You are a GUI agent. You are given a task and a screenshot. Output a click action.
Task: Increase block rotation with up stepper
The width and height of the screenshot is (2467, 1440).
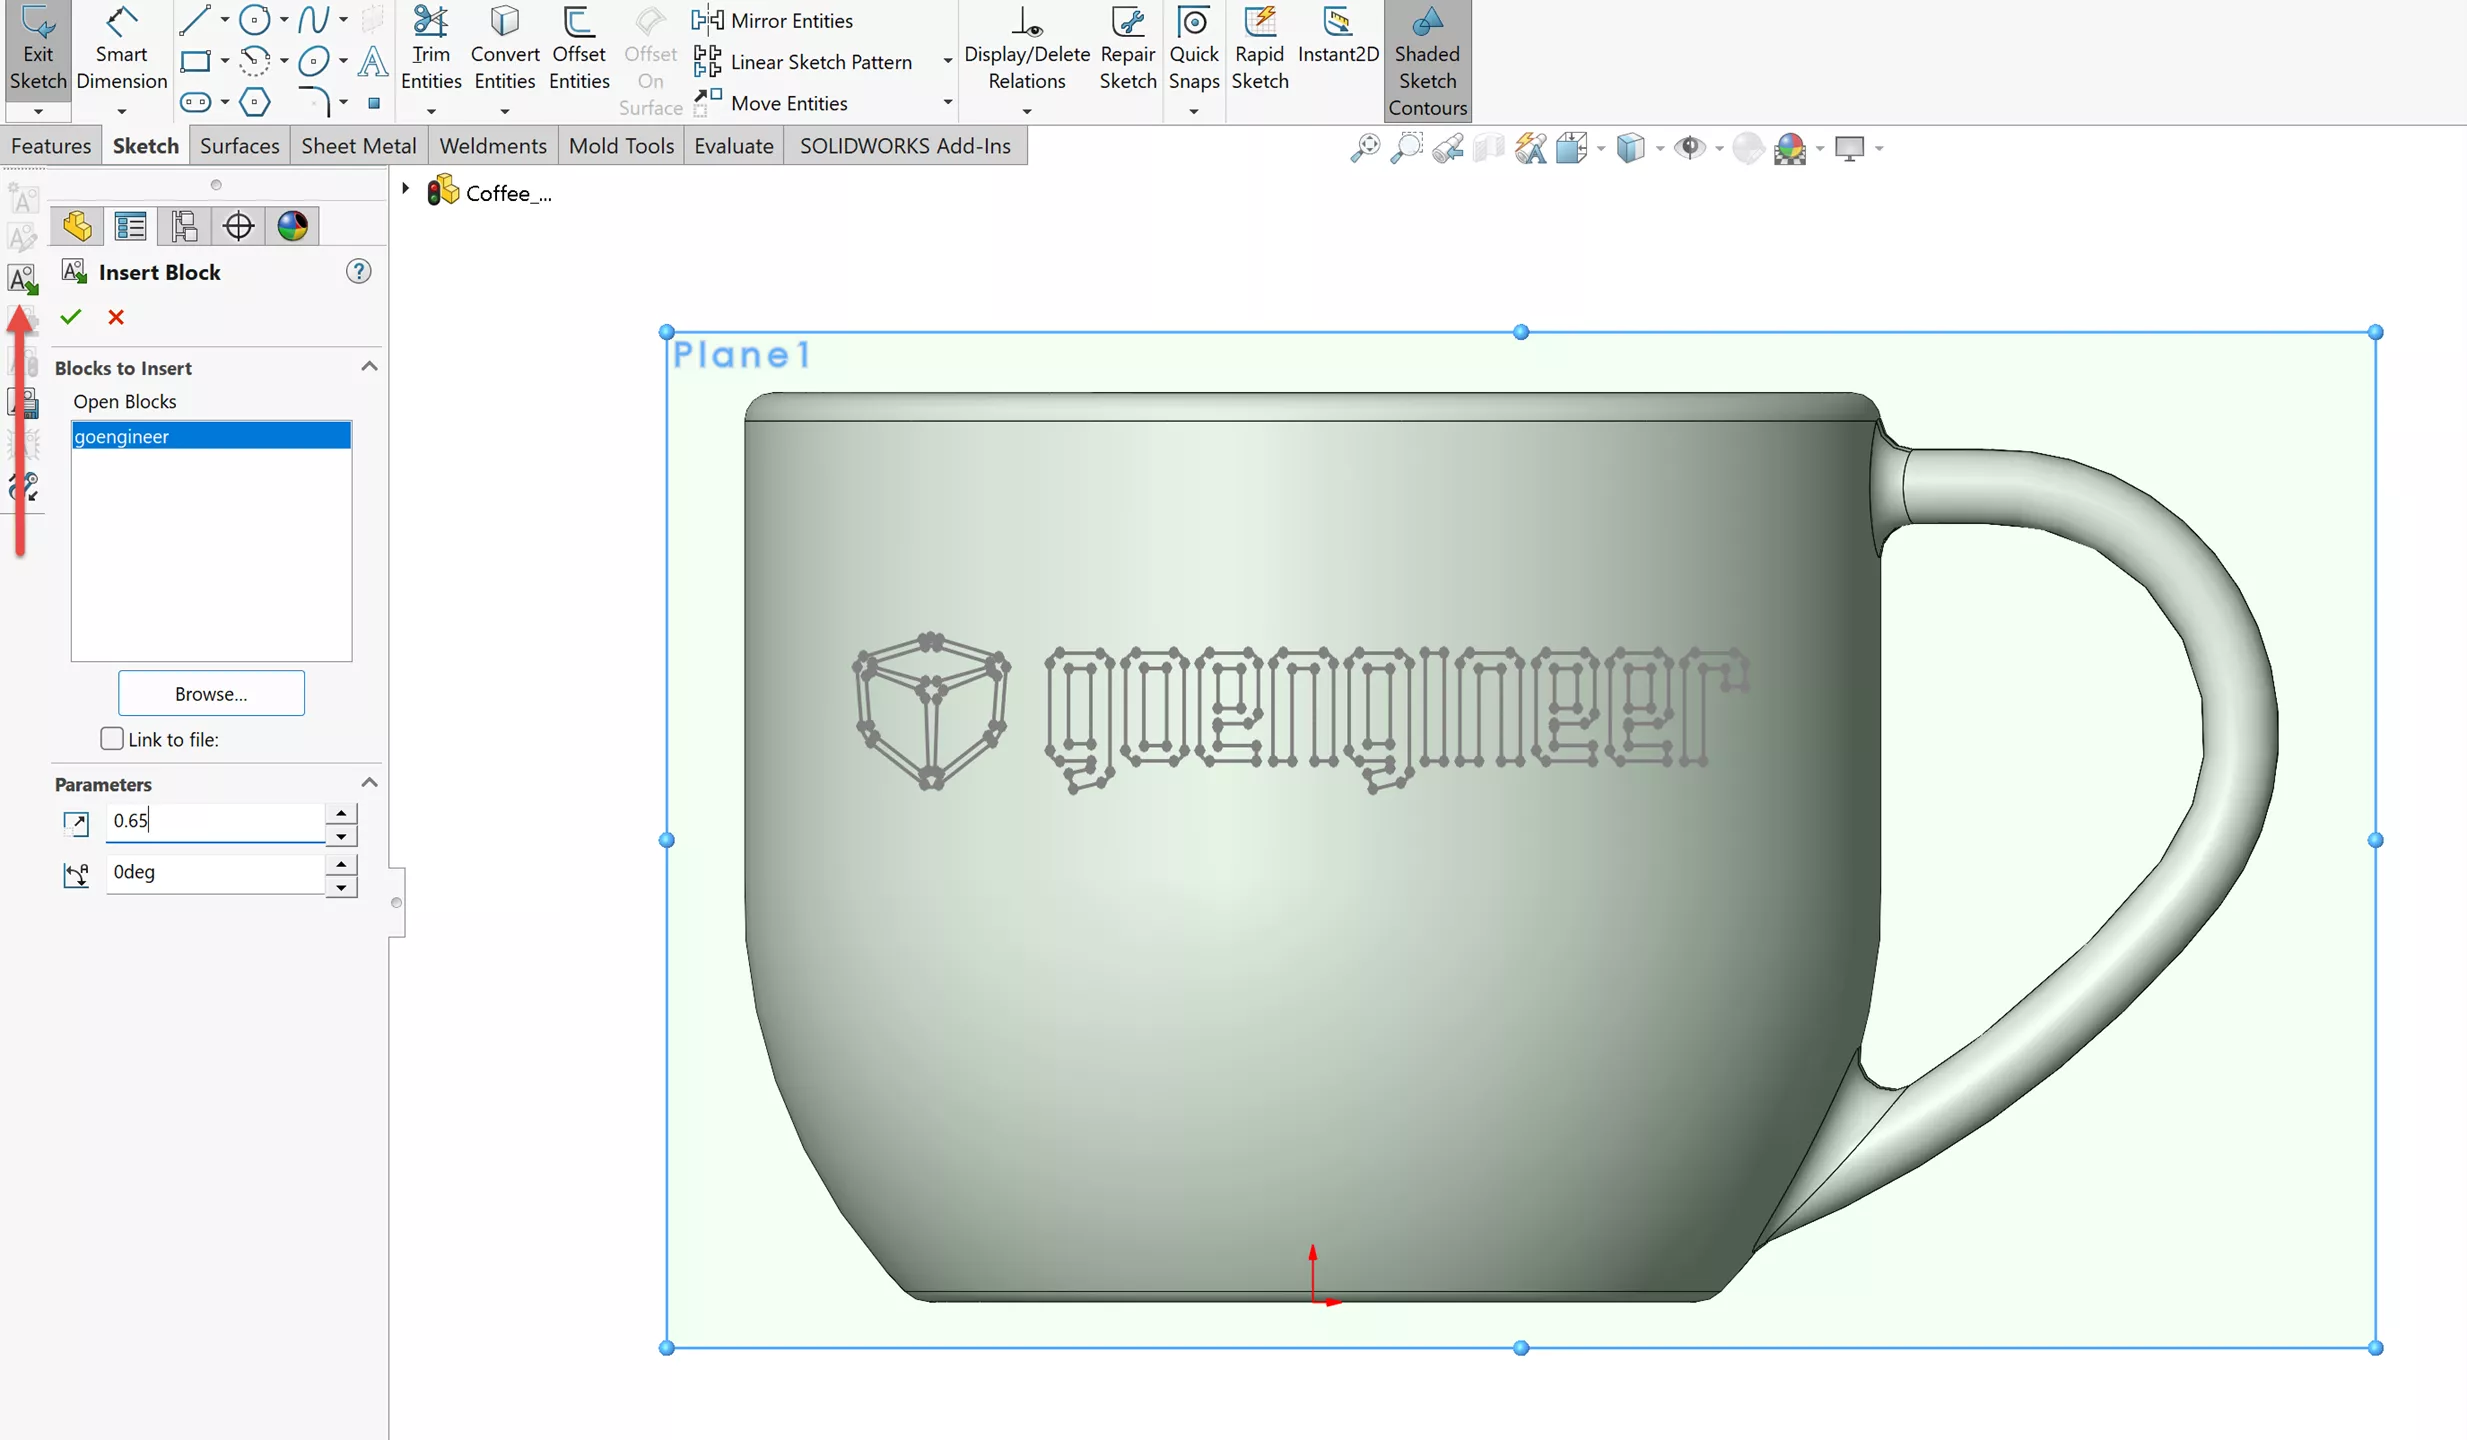point(341,864)
